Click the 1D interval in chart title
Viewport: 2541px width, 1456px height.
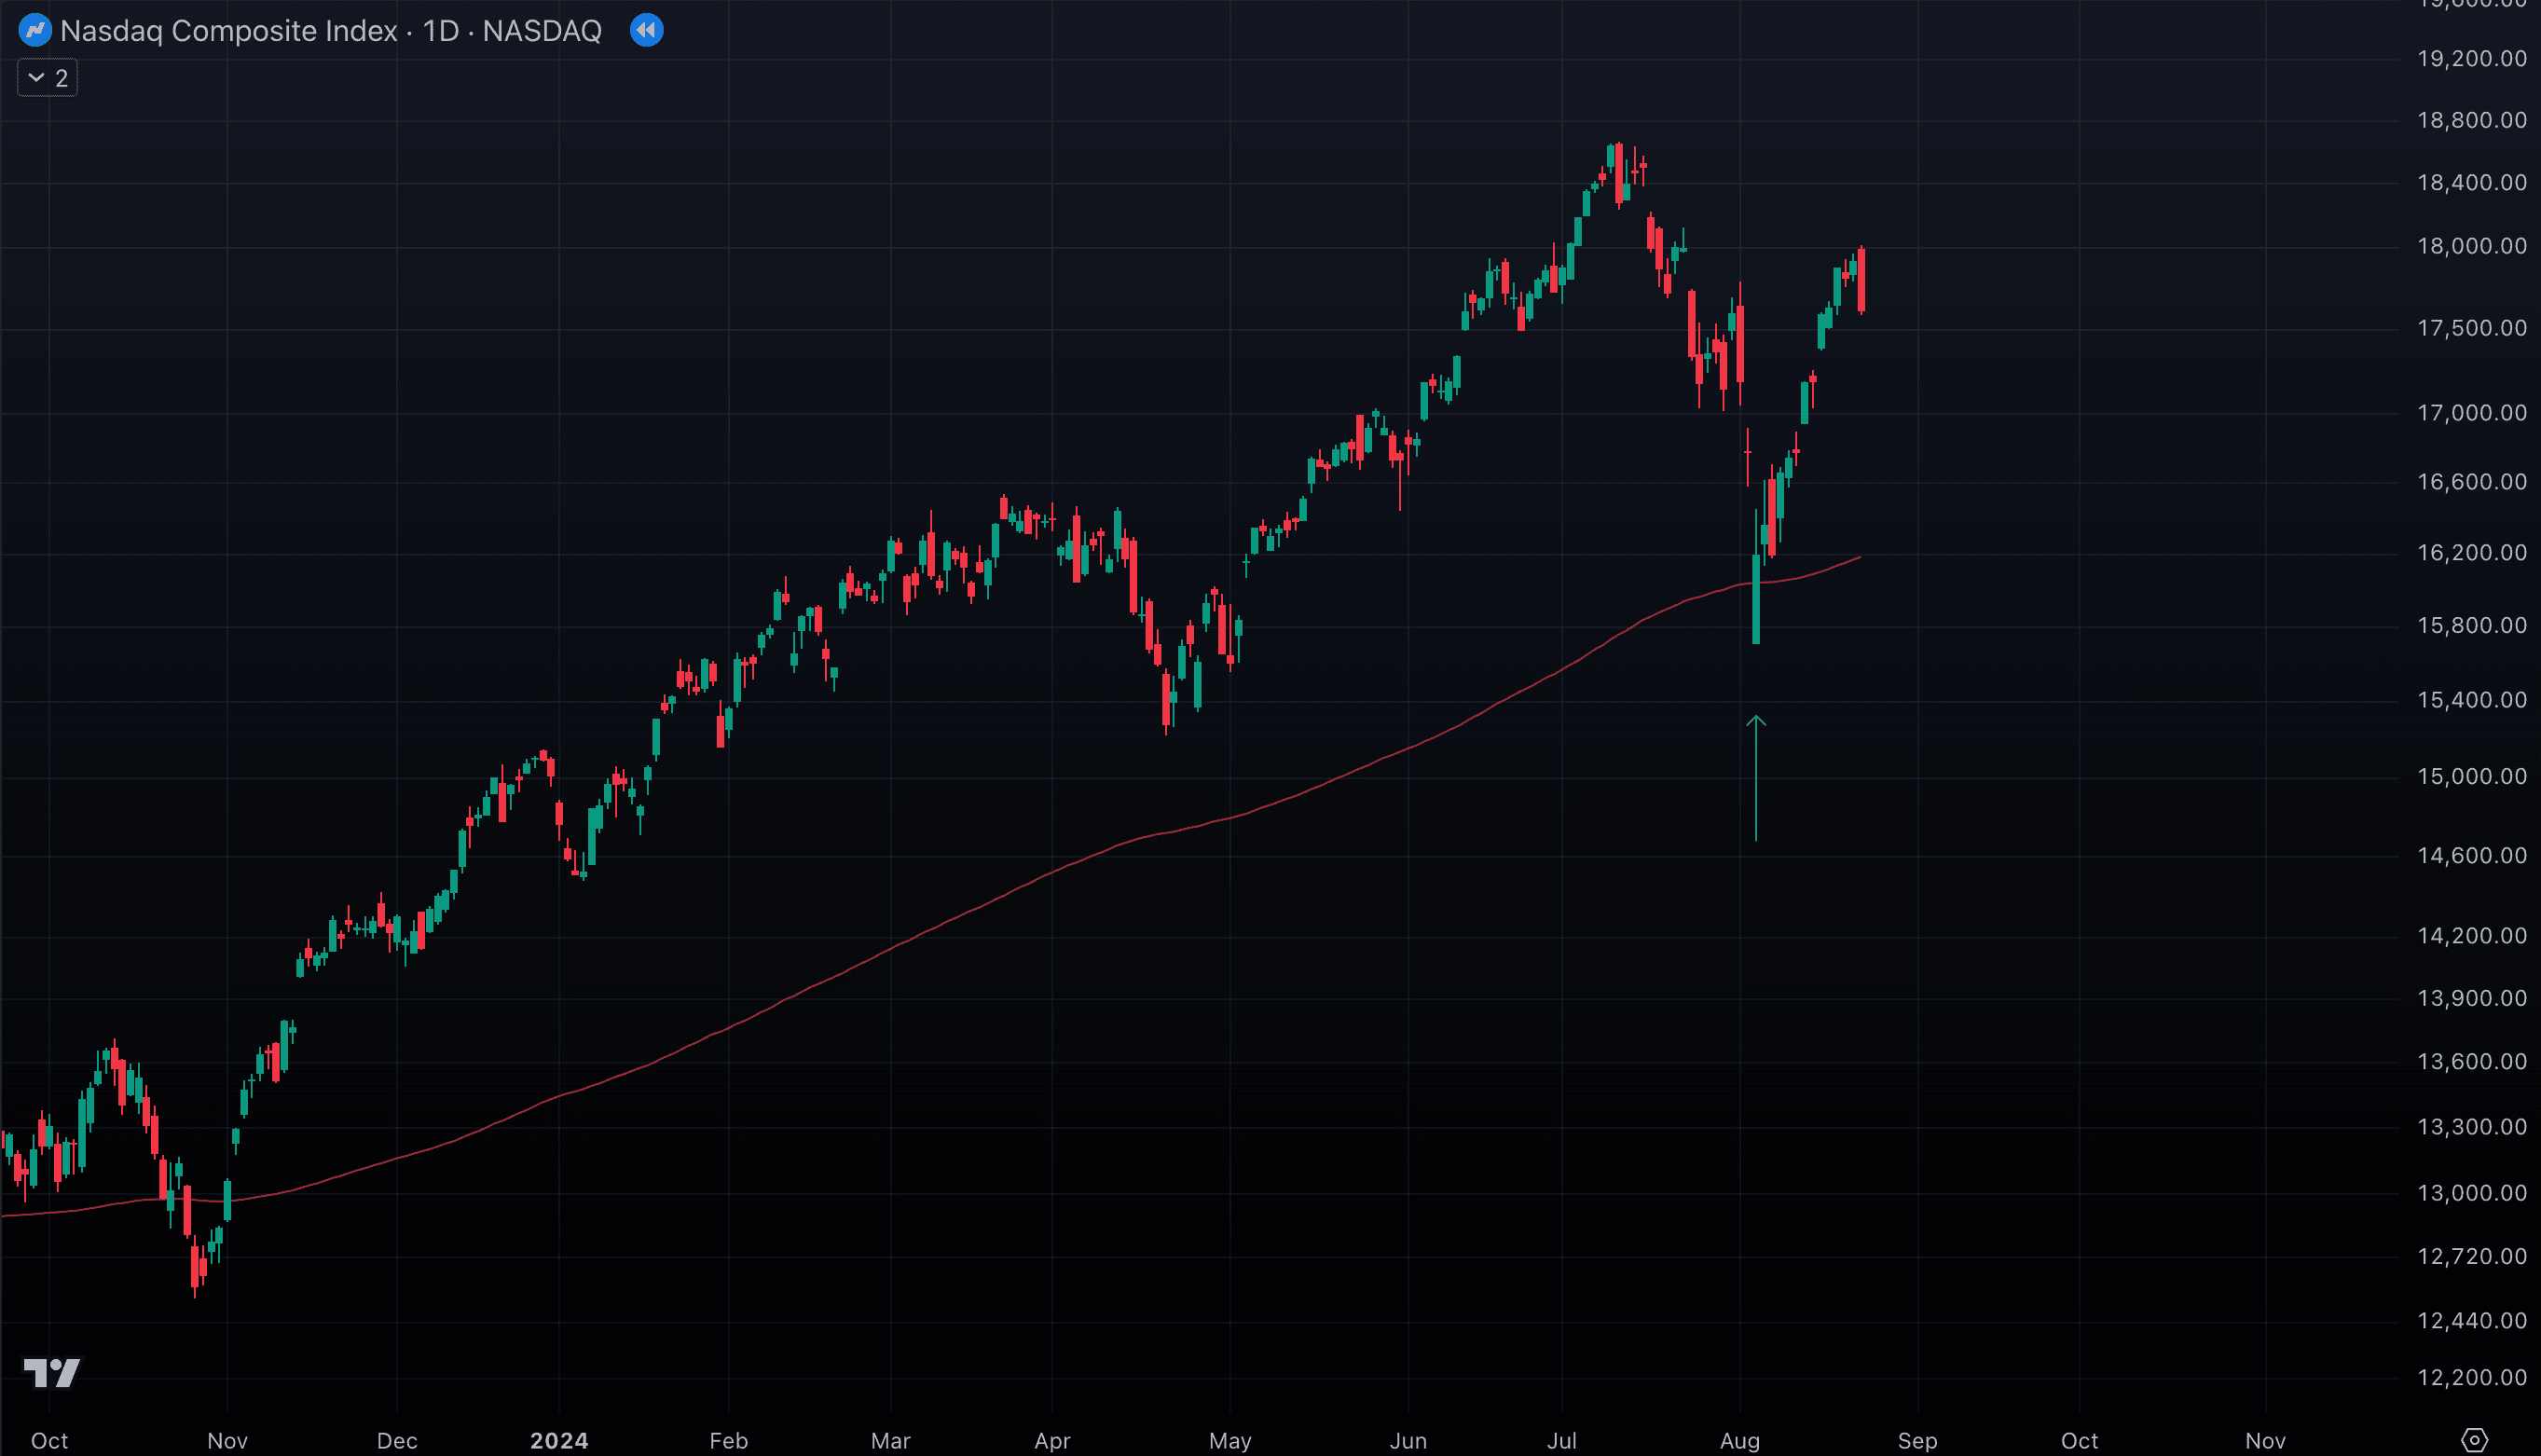[440, 31]
